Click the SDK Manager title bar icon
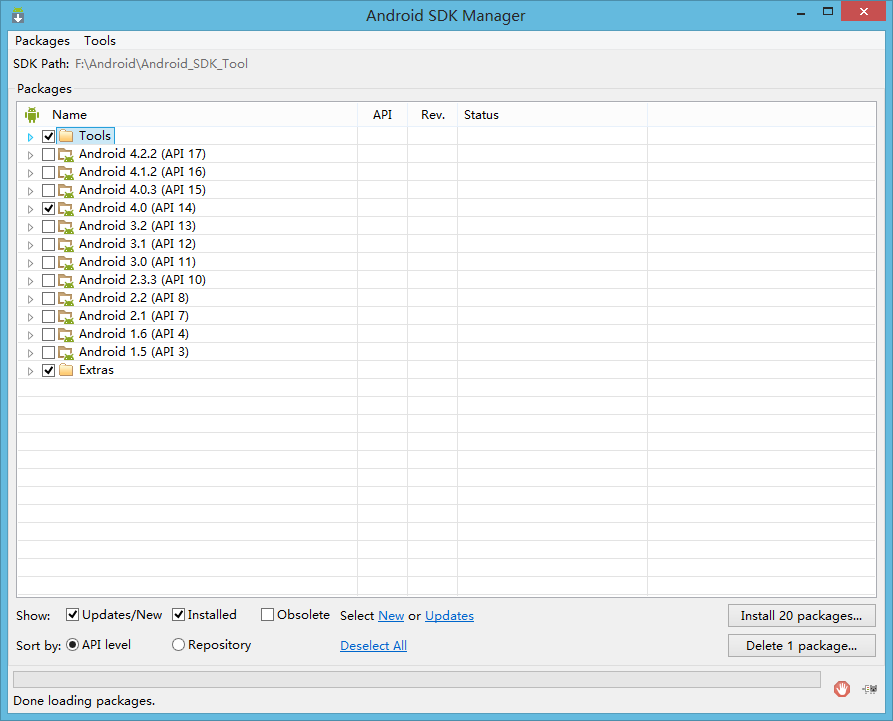This screenshot has width=893, height=721. point(18,15)
